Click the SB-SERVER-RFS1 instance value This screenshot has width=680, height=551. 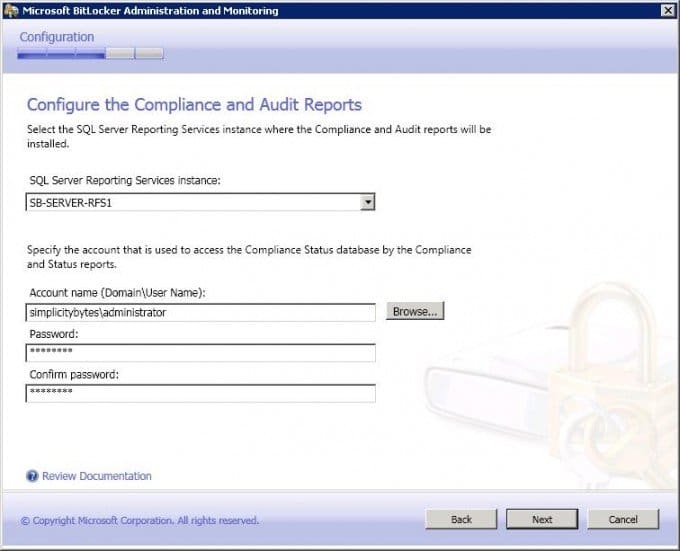[x=71, y=203]
